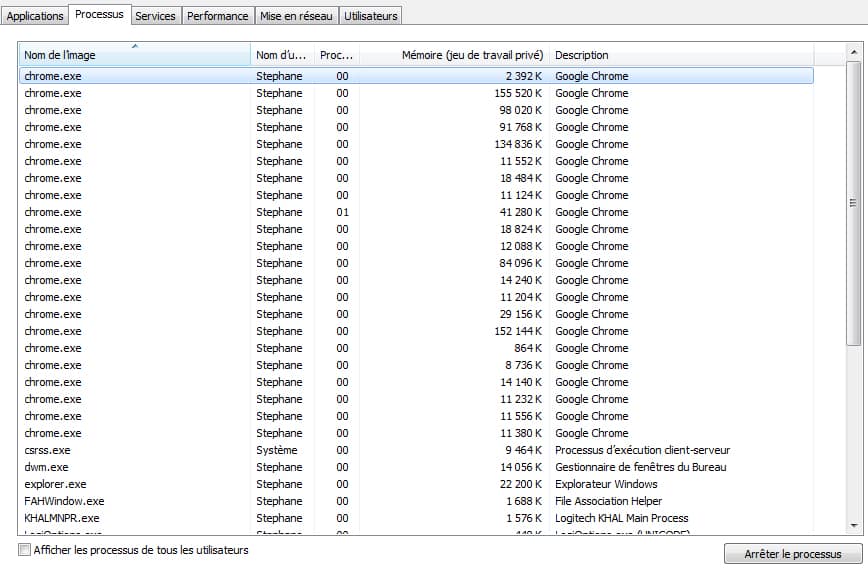Select chrome.exe row using 98 020 K
Viewport: 868px width, 575px height.
(416, 110)
